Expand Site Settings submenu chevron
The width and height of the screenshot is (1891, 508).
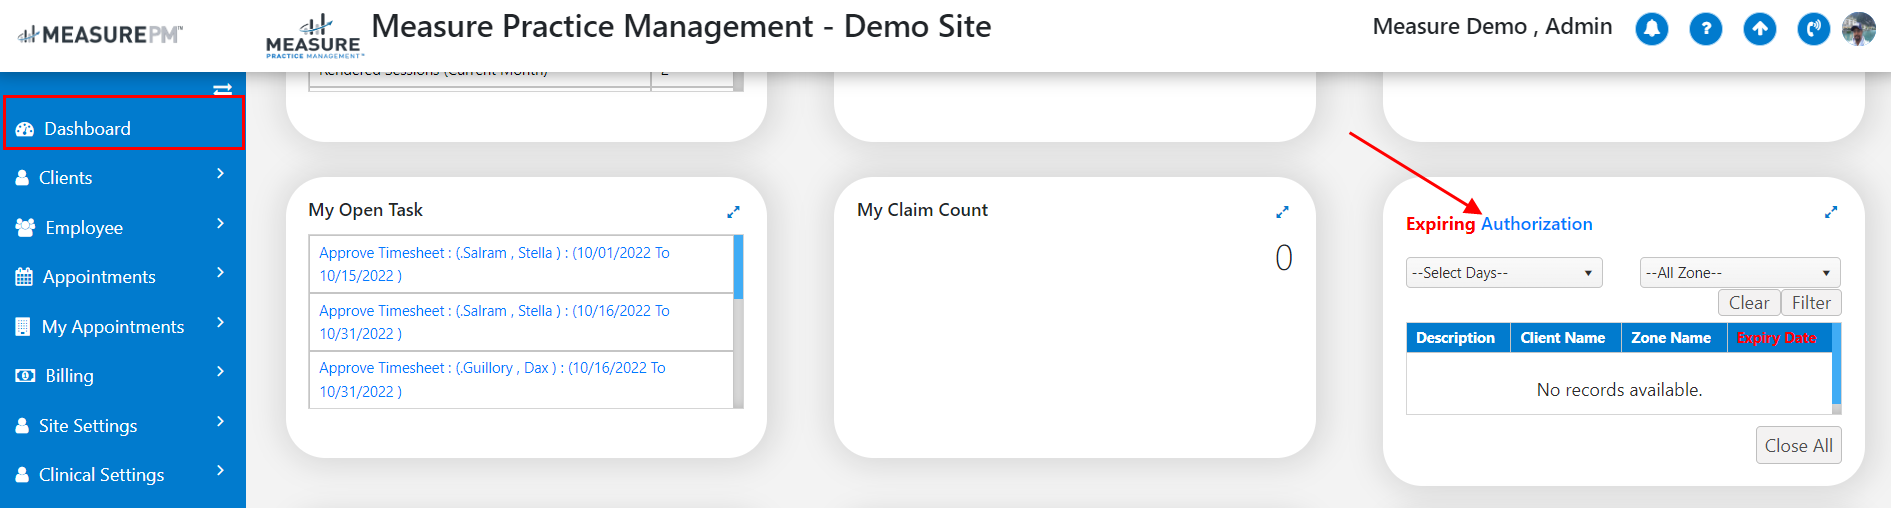pos(220,422)
